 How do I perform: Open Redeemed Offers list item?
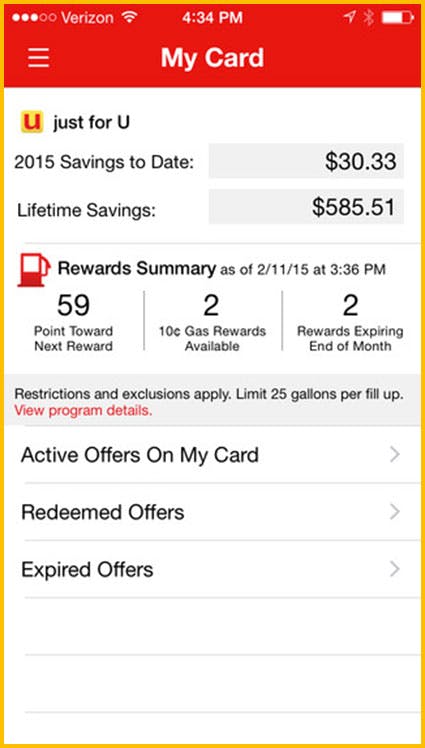point(212,512)
